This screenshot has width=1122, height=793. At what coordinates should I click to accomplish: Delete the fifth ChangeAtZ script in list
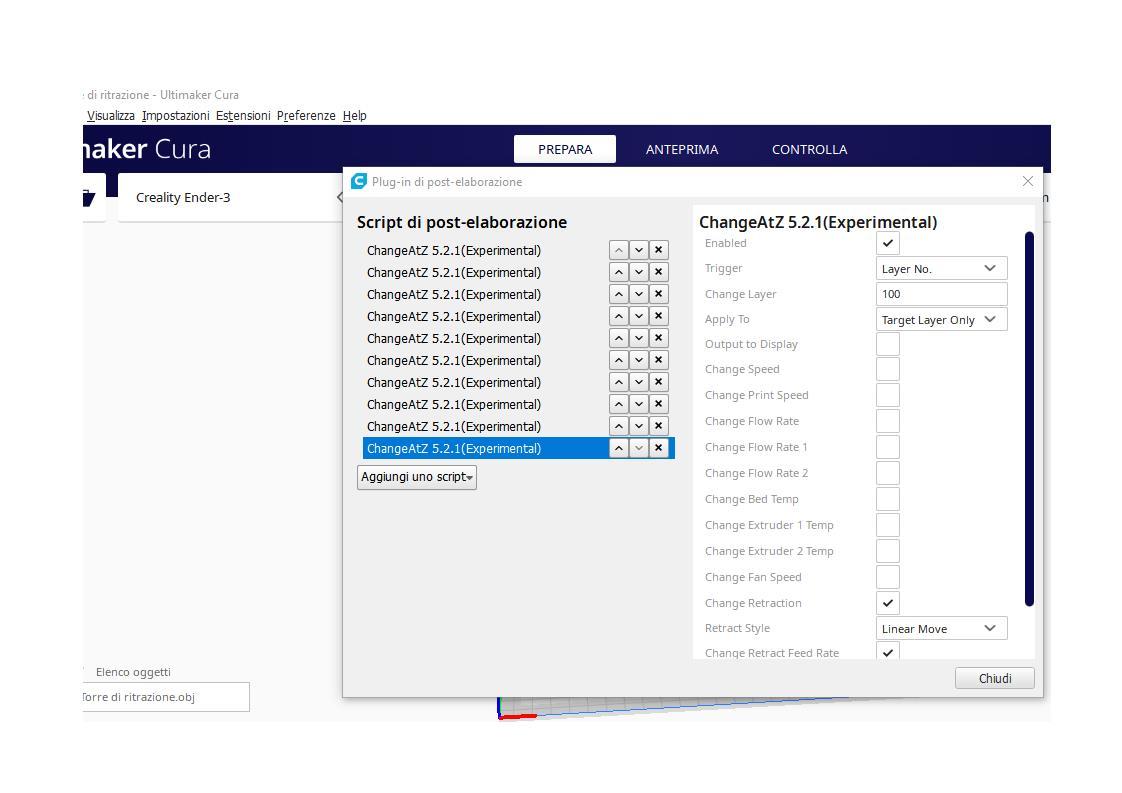coord(658,338)
